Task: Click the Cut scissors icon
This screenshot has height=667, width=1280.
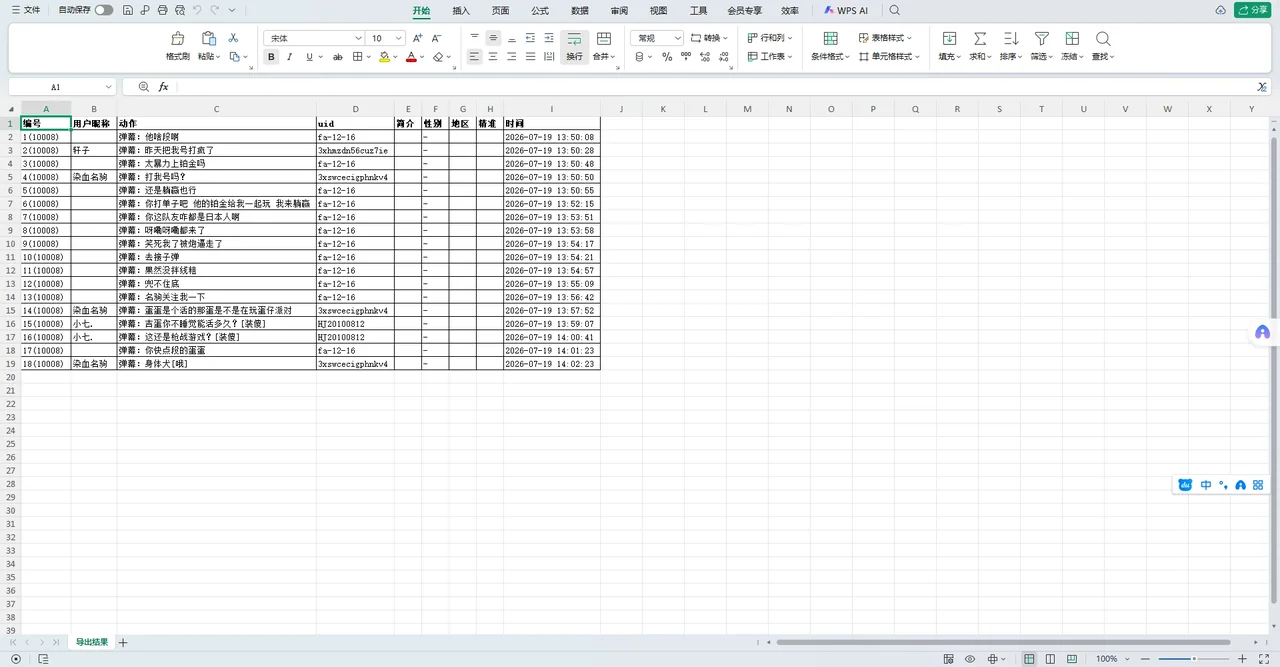Action: tap(233, 38)
